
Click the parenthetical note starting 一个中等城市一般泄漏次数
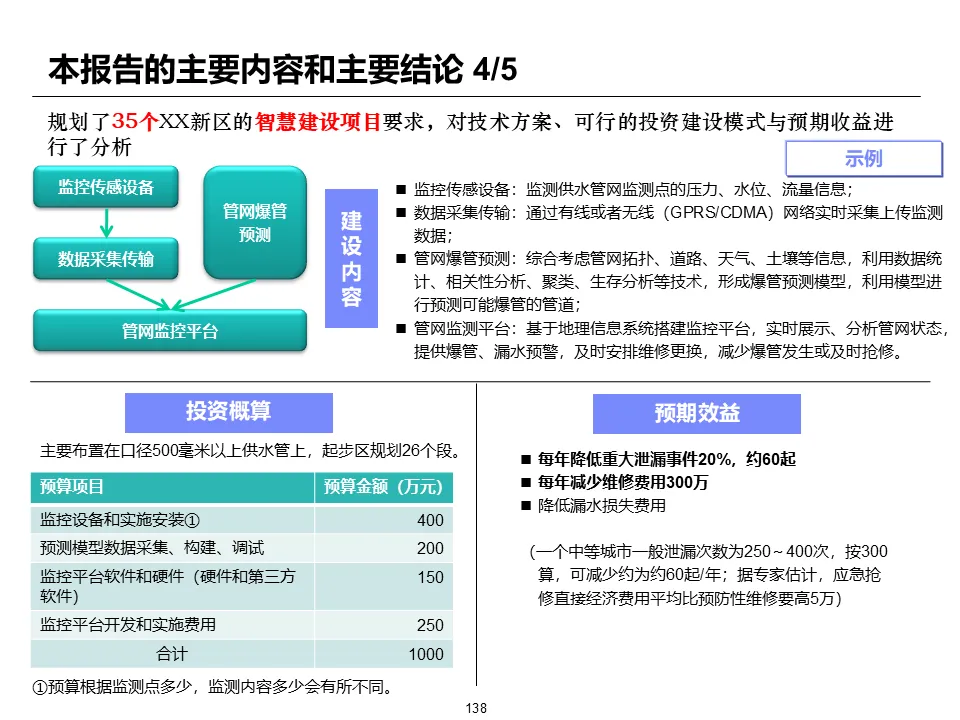click(708, 575)
